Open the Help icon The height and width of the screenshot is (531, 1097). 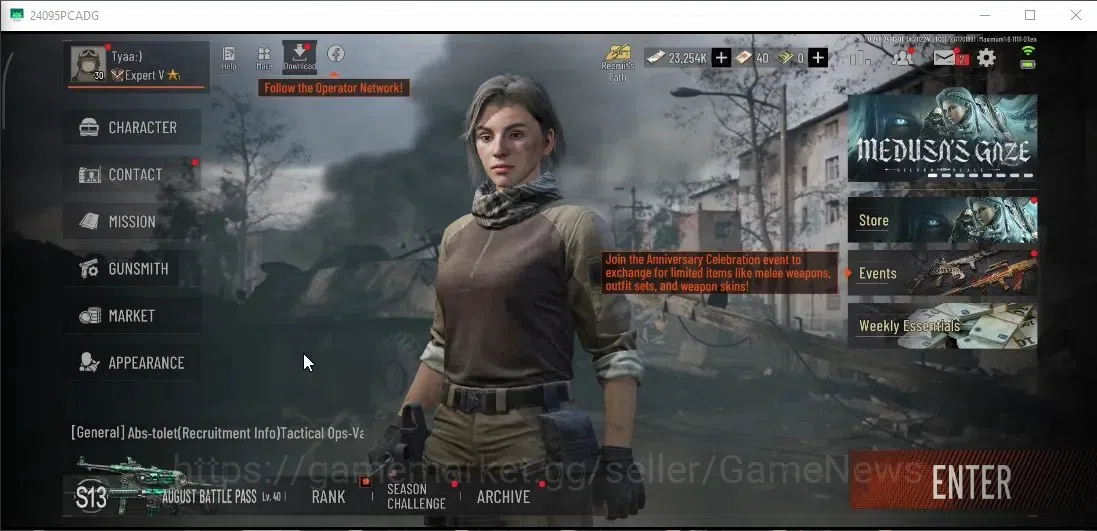[229, 57]
